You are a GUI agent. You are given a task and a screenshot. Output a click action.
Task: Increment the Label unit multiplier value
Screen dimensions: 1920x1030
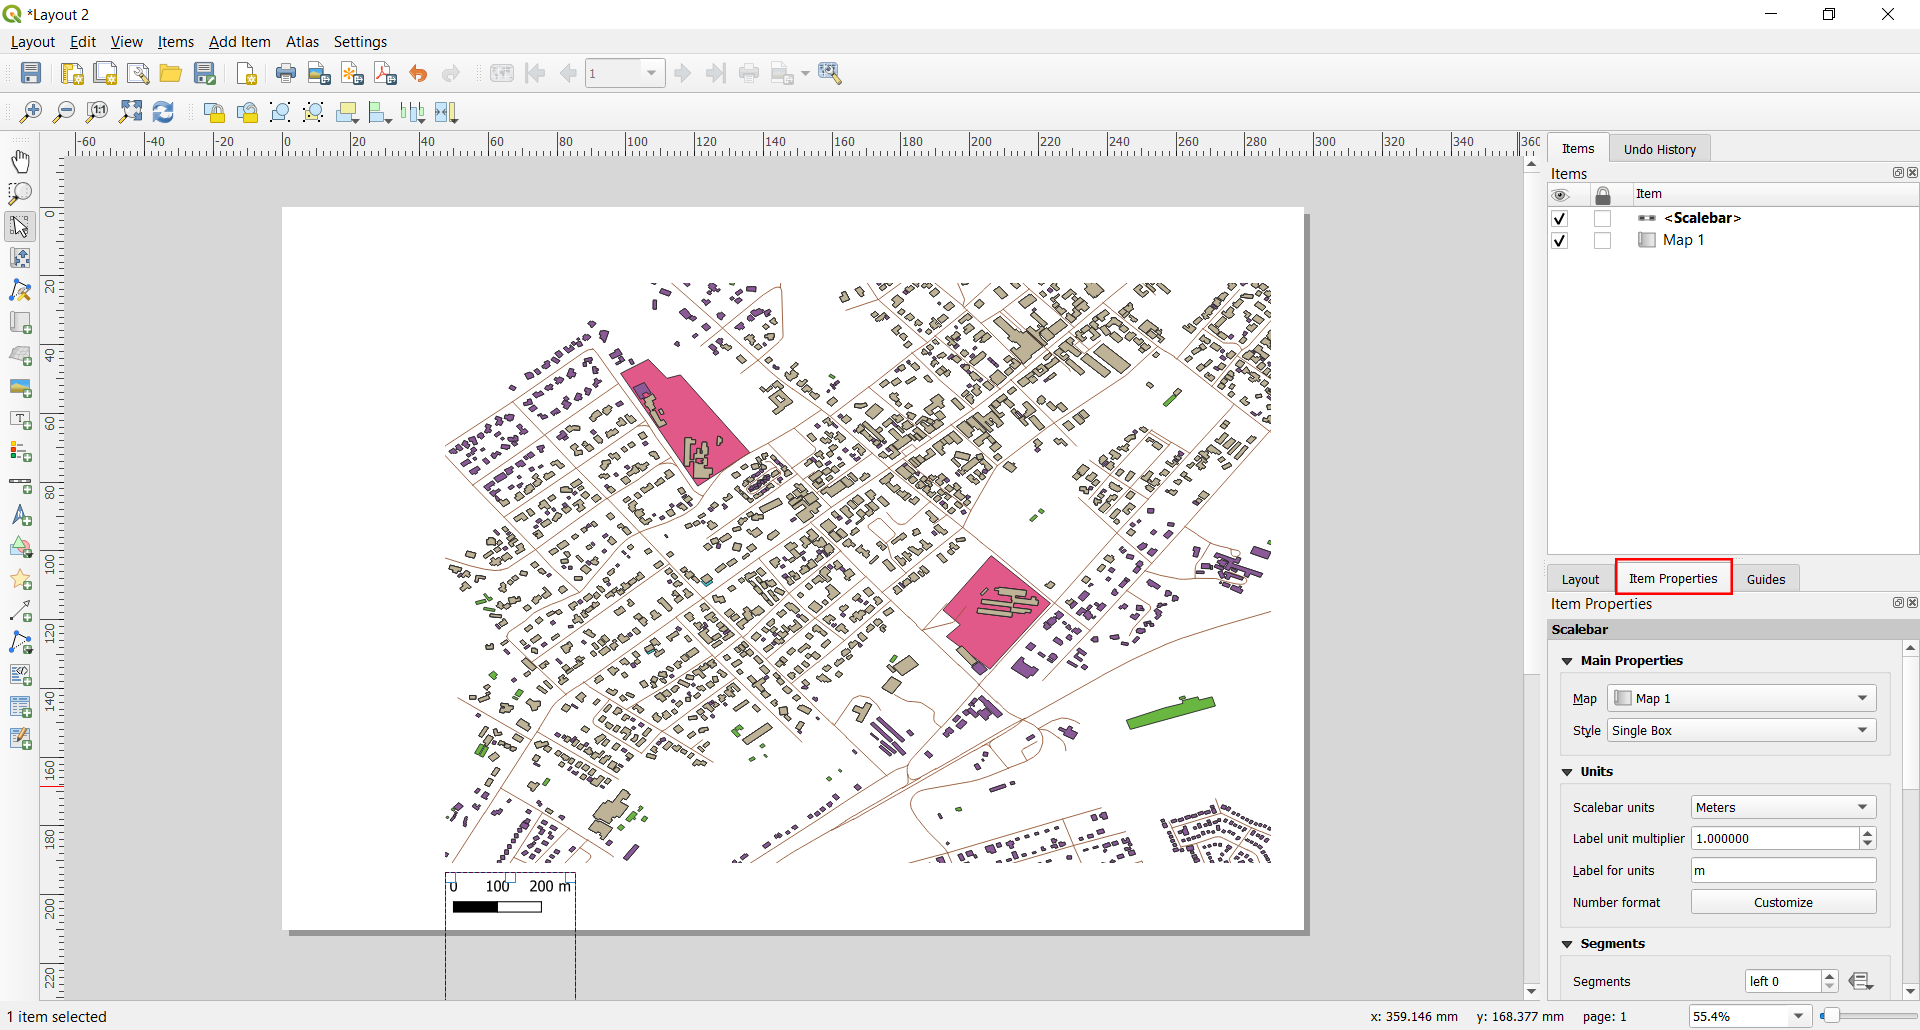coord(1866,833)
